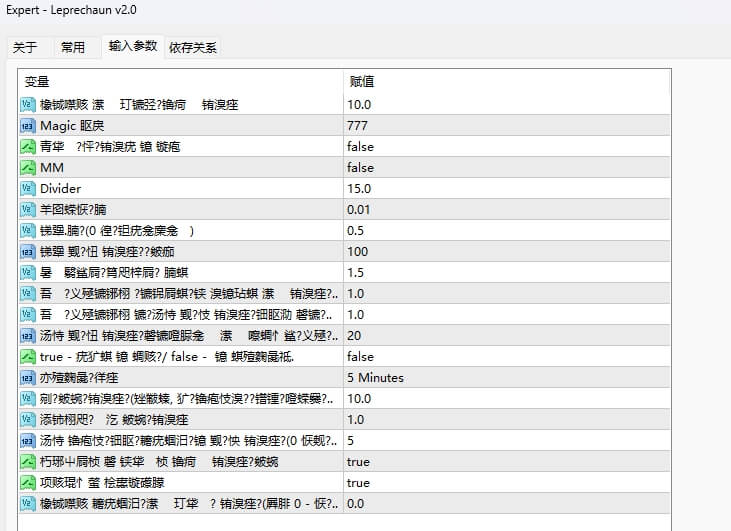Select the 1.5 value cell
The image size is (731, 531).
click(x=507, y=273)
